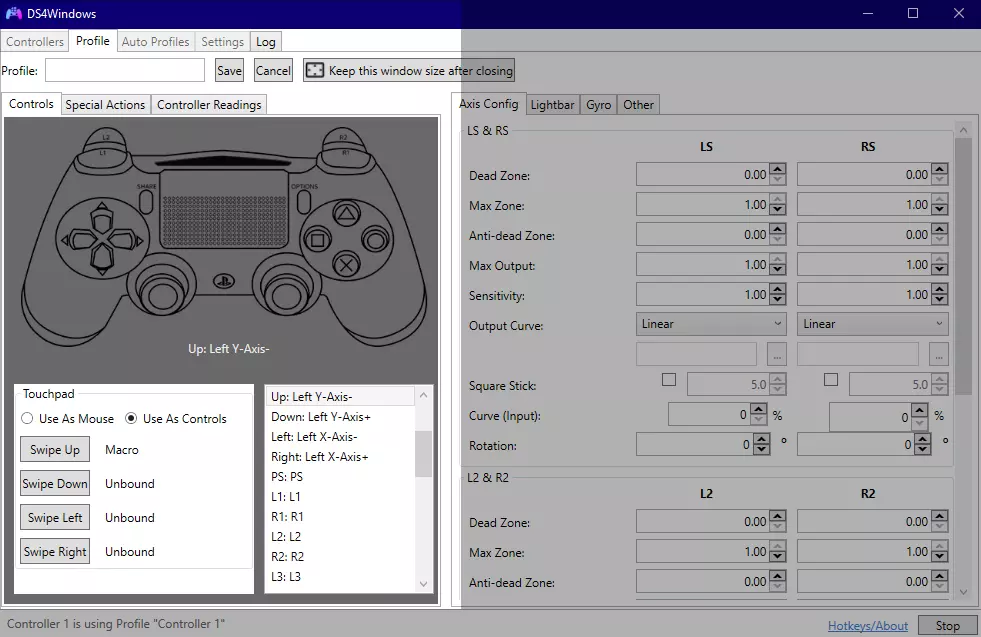Screen dimensions: 981x637
Task: Select the Use As Mouse radio button
Action: 28,419
